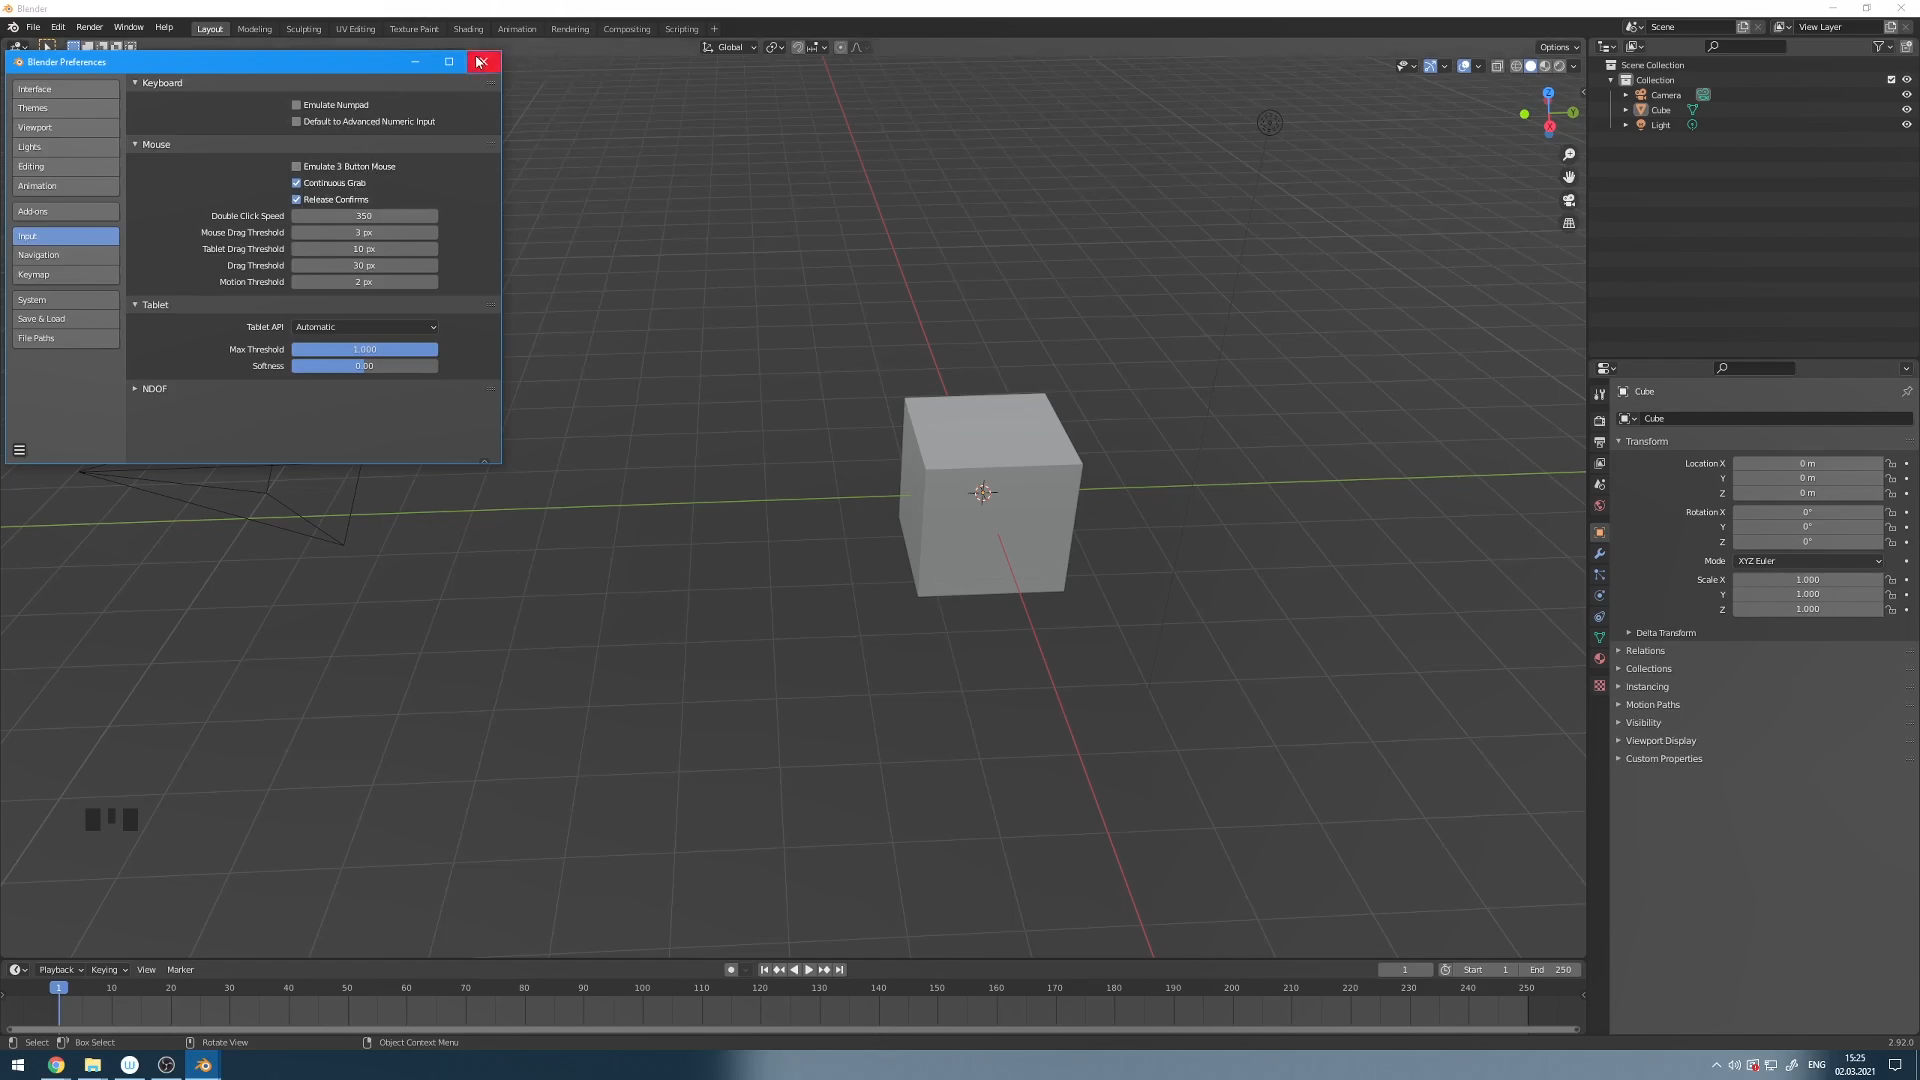Open Blender from the Windows taskbar

click(203, 1065)
